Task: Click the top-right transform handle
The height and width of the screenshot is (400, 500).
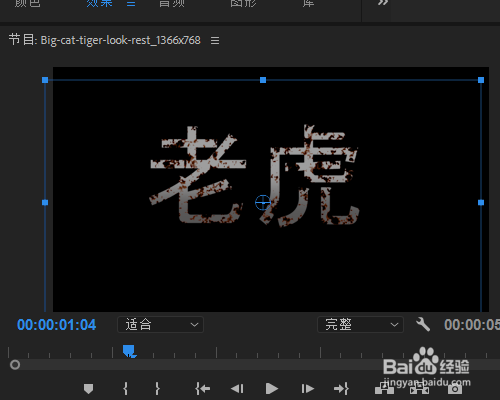Action: pos(481,80)
